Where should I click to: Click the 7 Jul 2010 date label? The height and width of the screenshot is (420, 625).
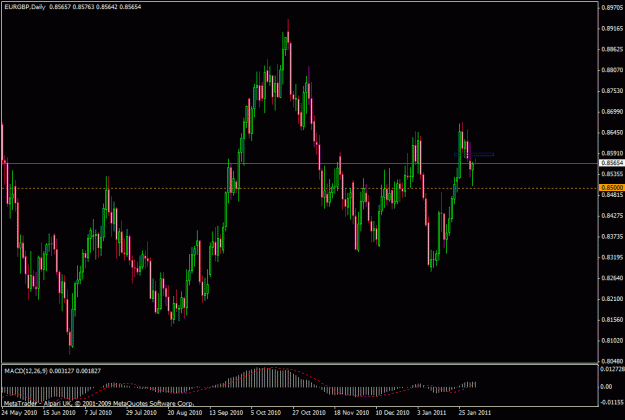pos(98,413)
